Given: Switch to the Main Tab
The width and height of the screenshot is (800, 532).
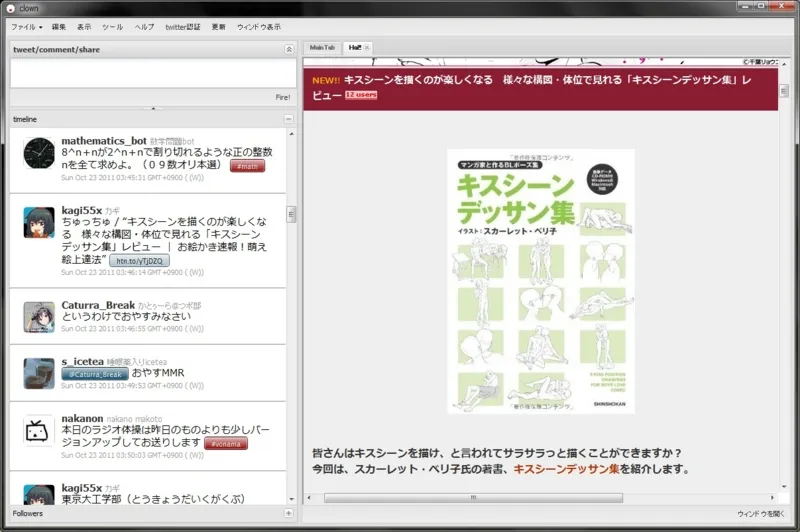Looking at the screenshot, I should point(322,48).
